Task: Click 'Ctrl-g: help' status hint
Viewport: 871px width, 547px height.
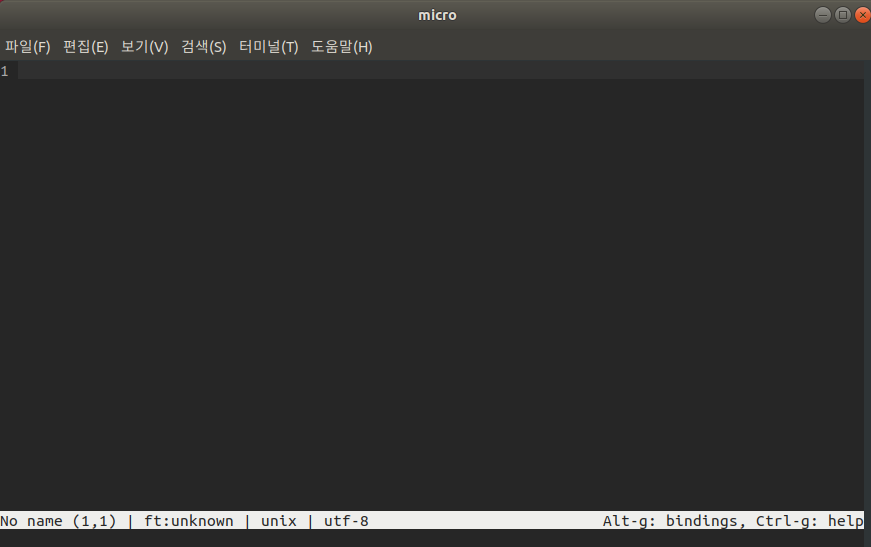Action: 809,521
